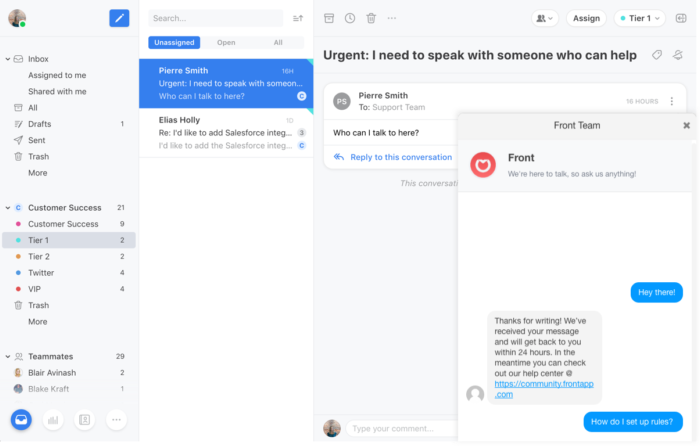Switch to the Unassigned tab

point(174,42)
